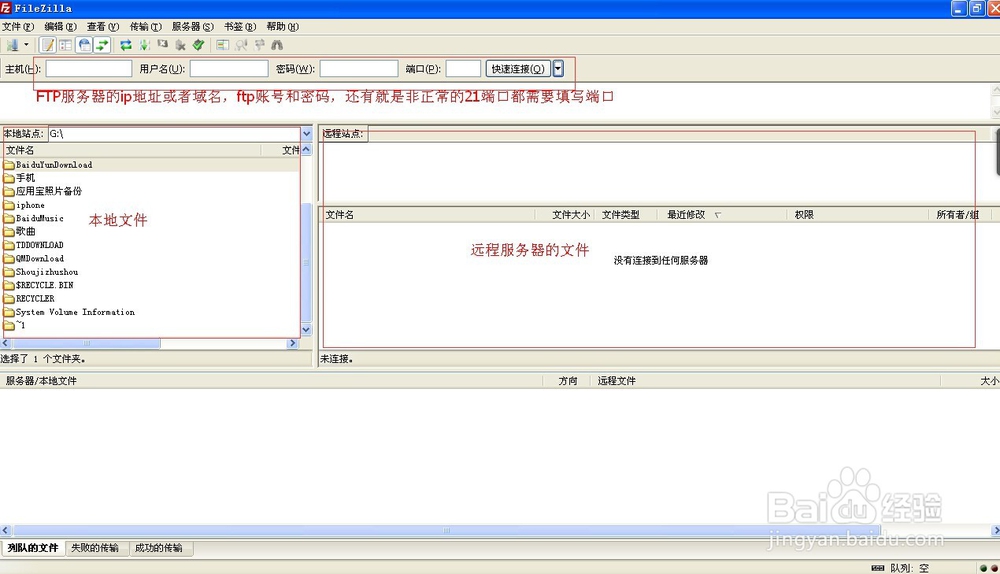Select the BaiduYunDownload folder
The width and height of the screenshot is (1000, 574).
click(x=54, y=165)
